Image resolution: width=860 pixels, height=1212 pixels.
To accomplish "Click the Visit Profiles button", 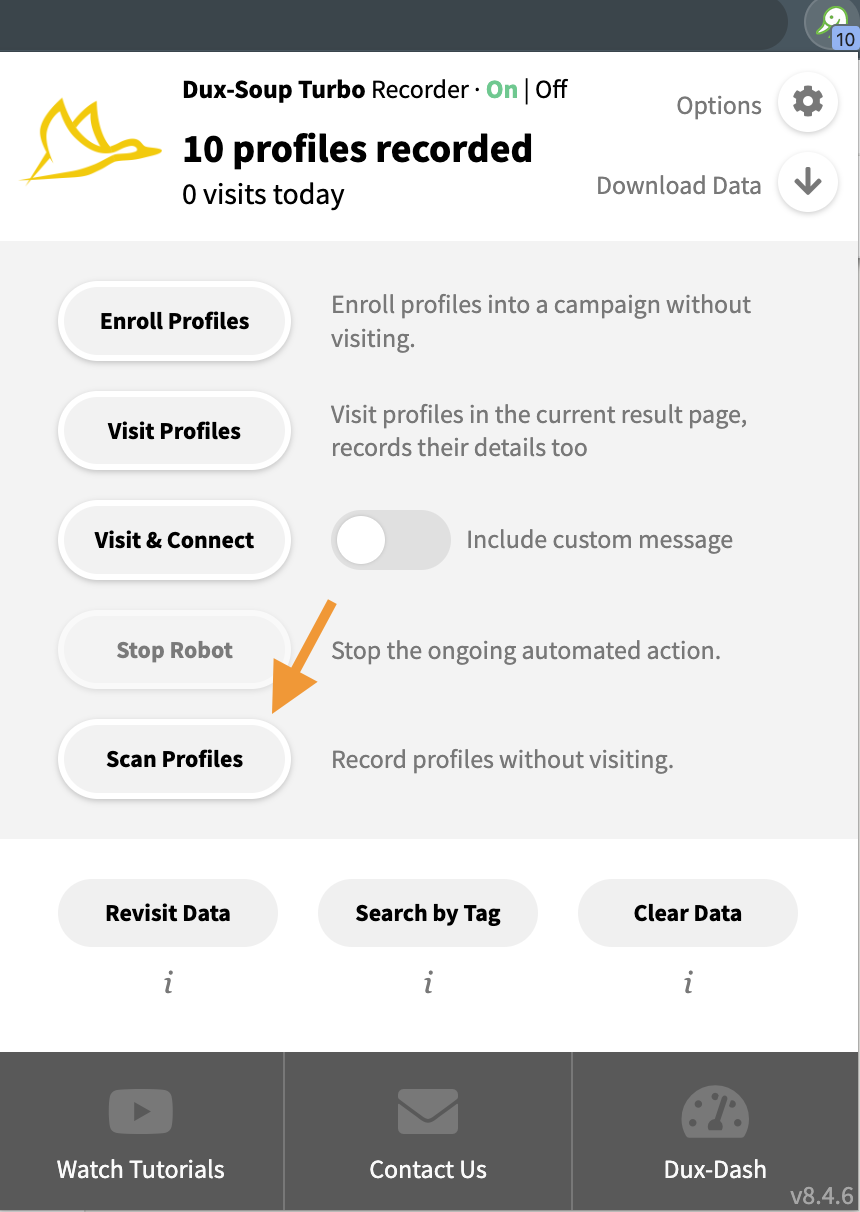I will tap(175, 431).
